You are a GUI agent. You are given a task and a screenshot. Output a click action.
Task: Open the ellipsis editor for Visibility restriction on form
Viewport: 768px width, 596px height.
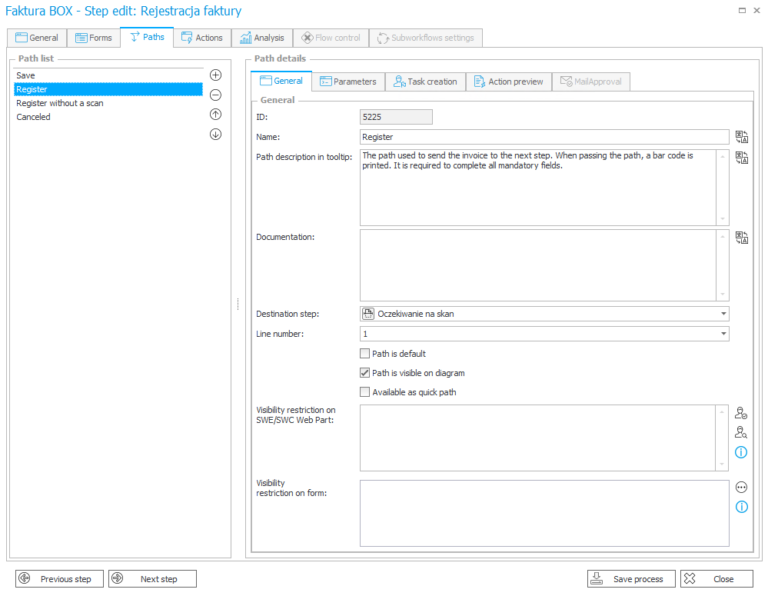pos(742,487)
